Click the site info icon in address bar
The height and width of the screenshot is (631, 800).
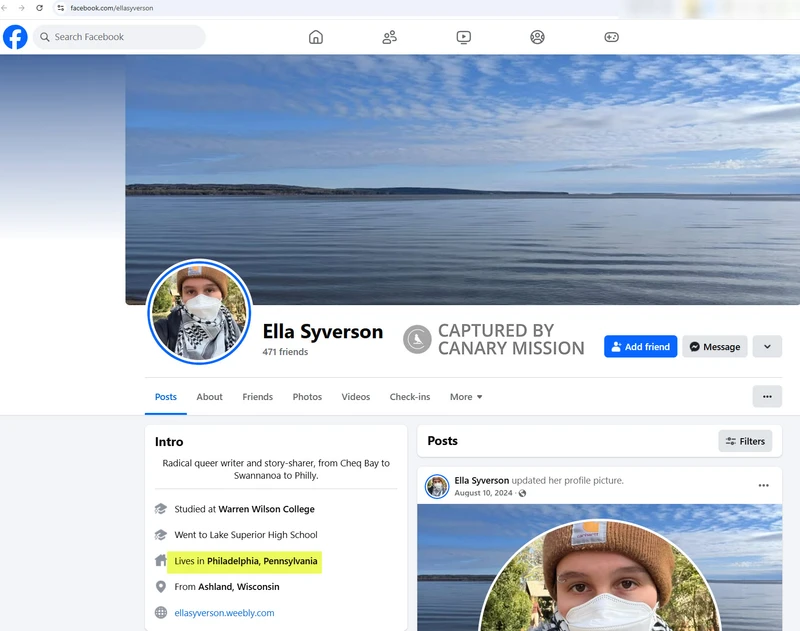click(x=61, y=8)
